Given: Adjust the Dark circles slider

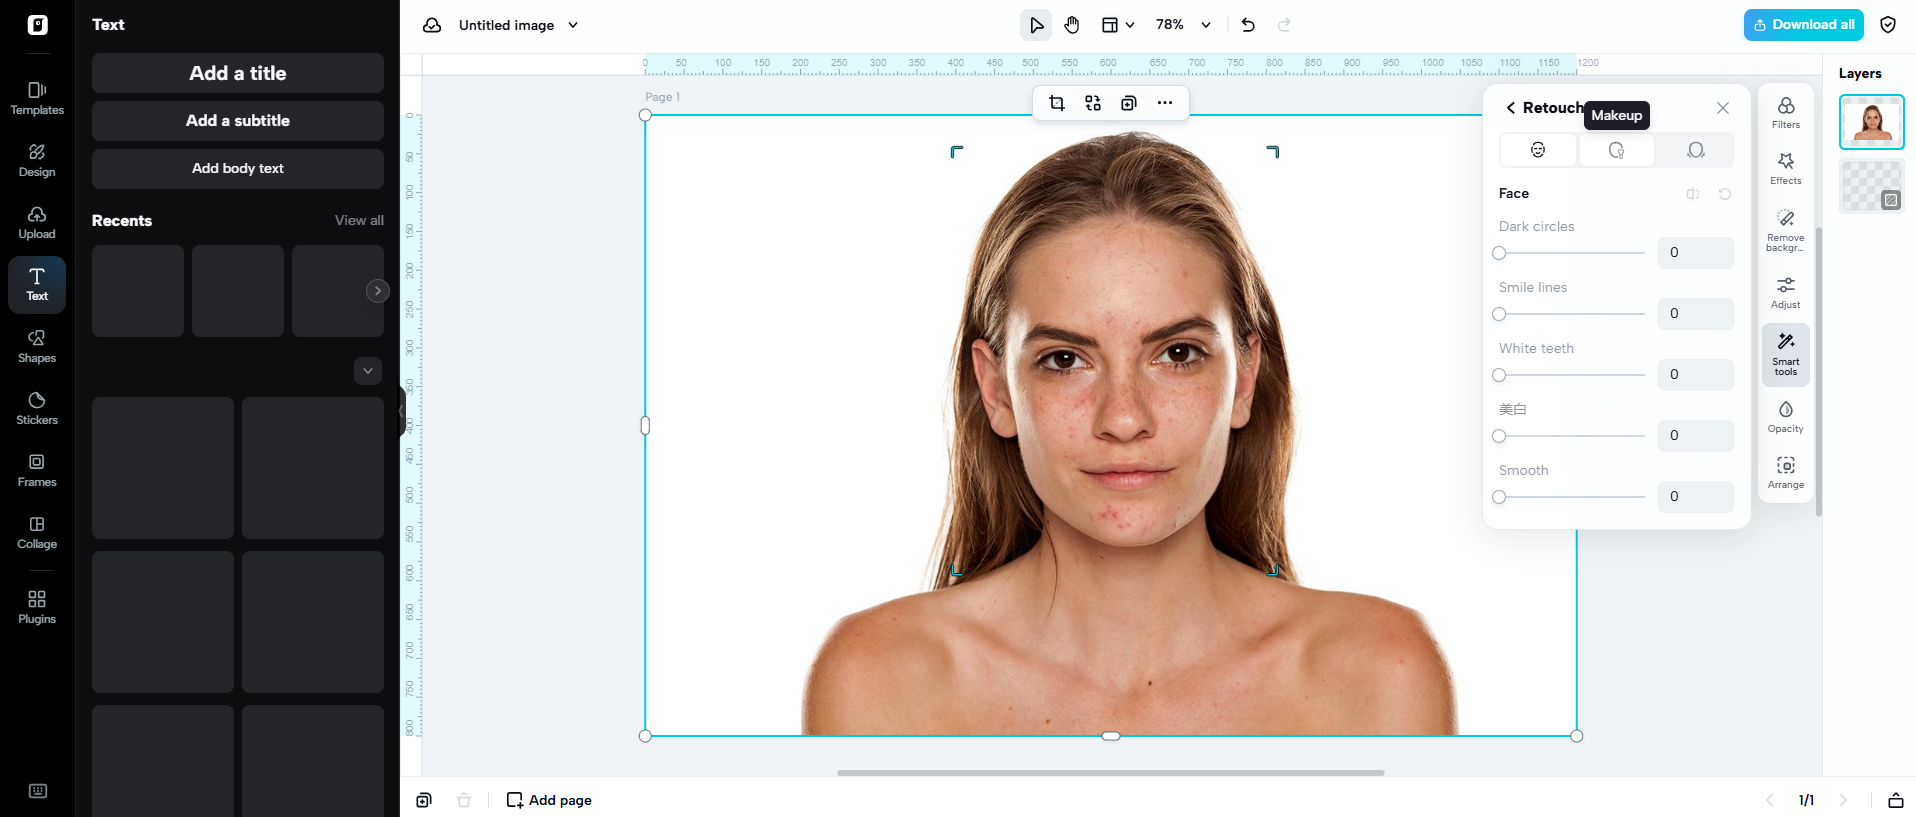Looking at the screenshot, I should click(1571, 253).
